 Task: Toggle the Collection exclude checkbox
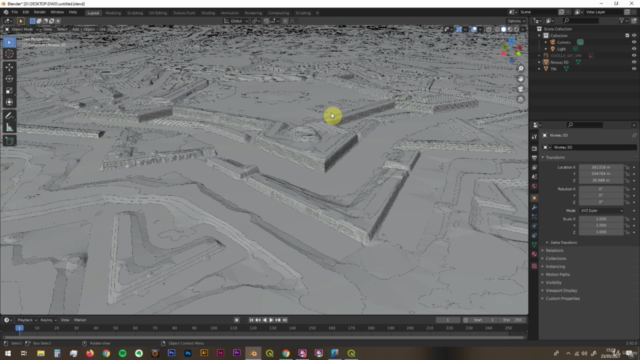coord(627,36)
